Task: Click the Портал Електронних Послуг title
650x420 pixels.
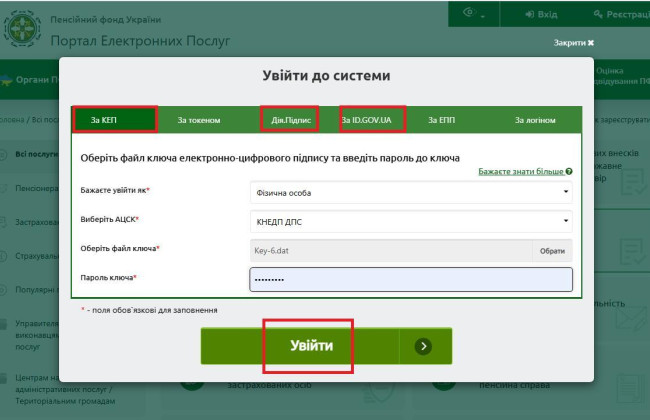Action: tap(140, 41)
